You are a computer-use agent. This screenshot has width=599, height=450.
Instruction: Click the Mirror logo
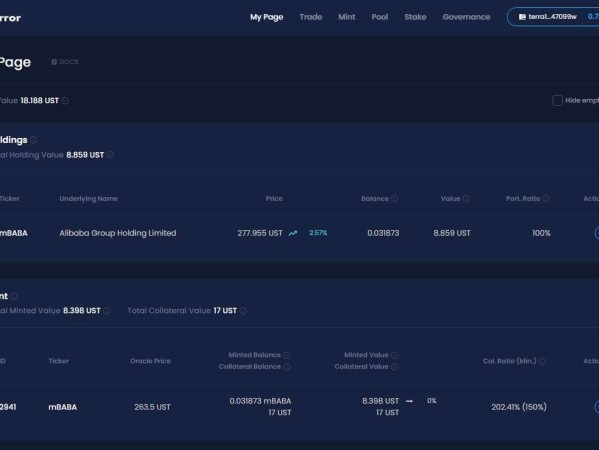pos(10,18)
